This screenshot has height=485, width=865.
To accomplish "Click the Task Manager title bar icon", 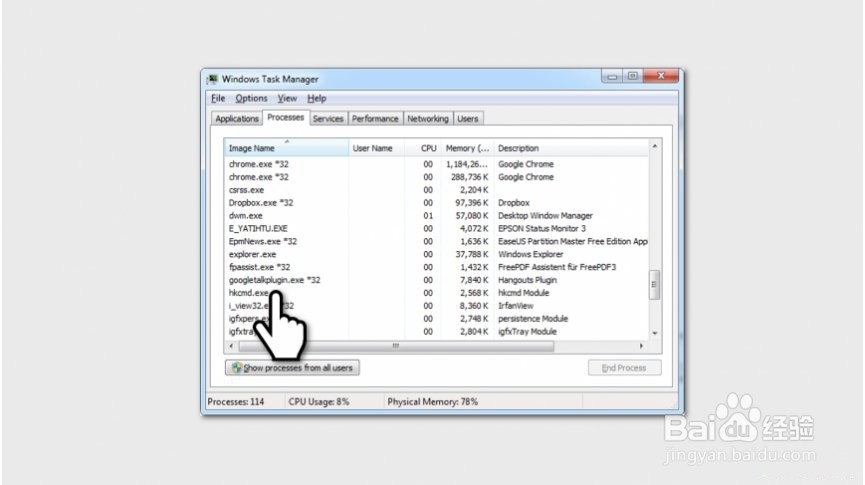I will click(x=212, y=79).
